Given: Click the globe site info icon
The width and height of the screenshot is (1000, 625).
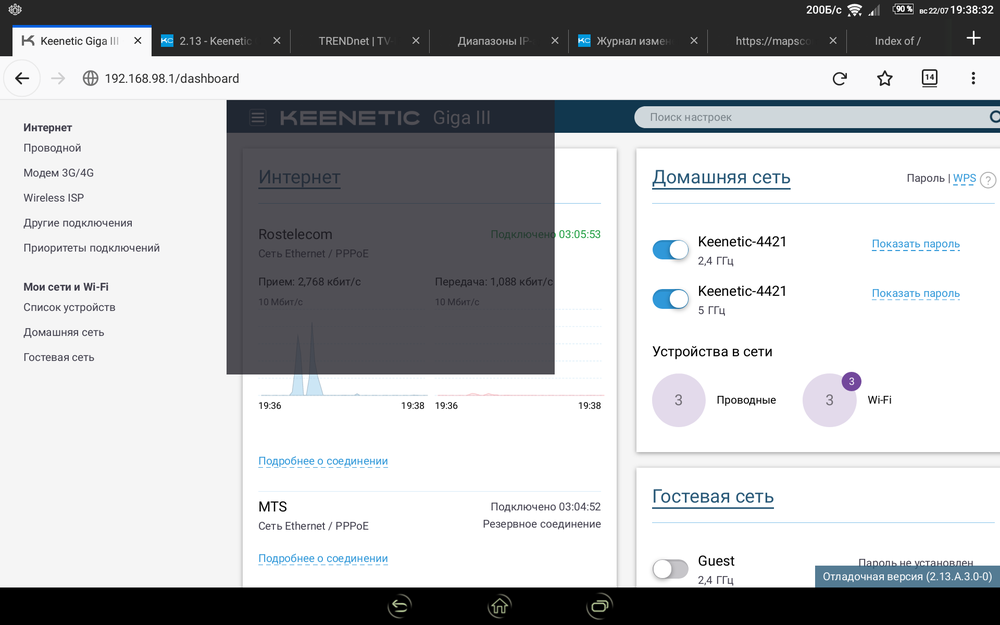Looking at the screenshot, I should tap(91, 78).
